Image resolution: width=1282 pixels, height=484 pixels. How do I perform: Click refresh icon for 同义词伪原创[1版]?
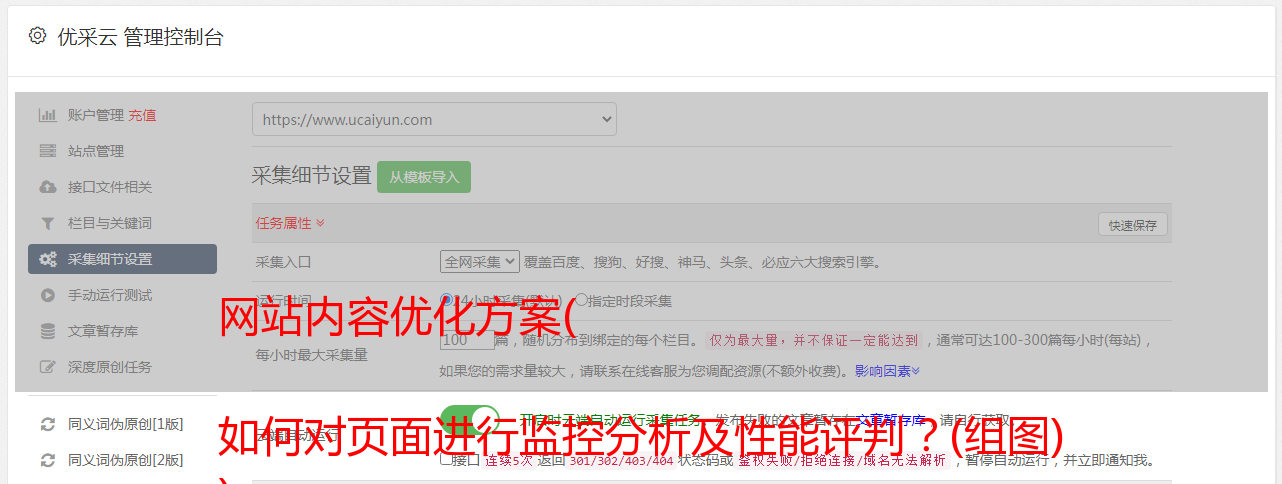[x=47, y=424]
